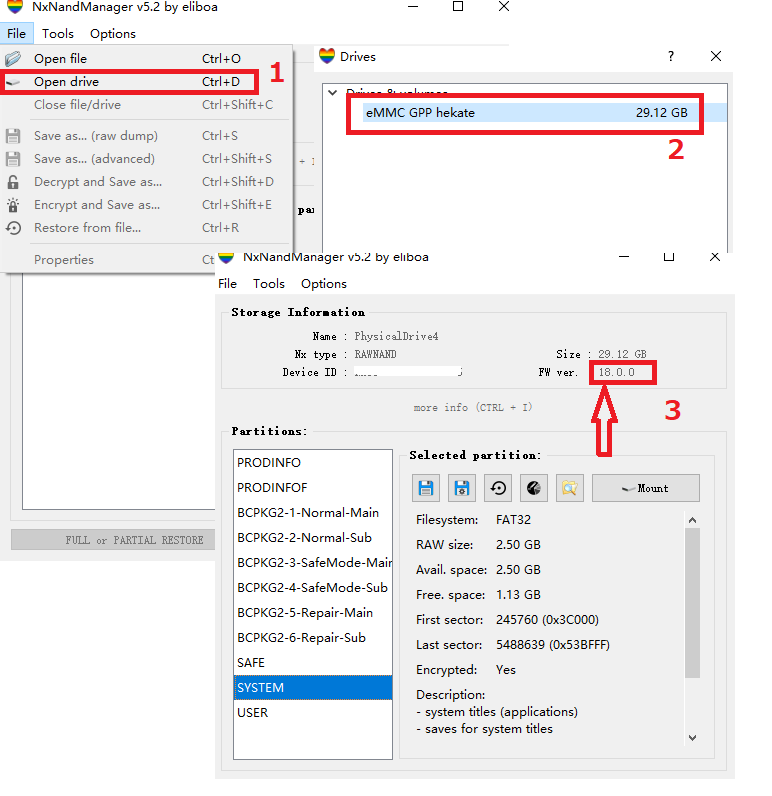Maximize the back NxNandManager window

coord(458,7)
